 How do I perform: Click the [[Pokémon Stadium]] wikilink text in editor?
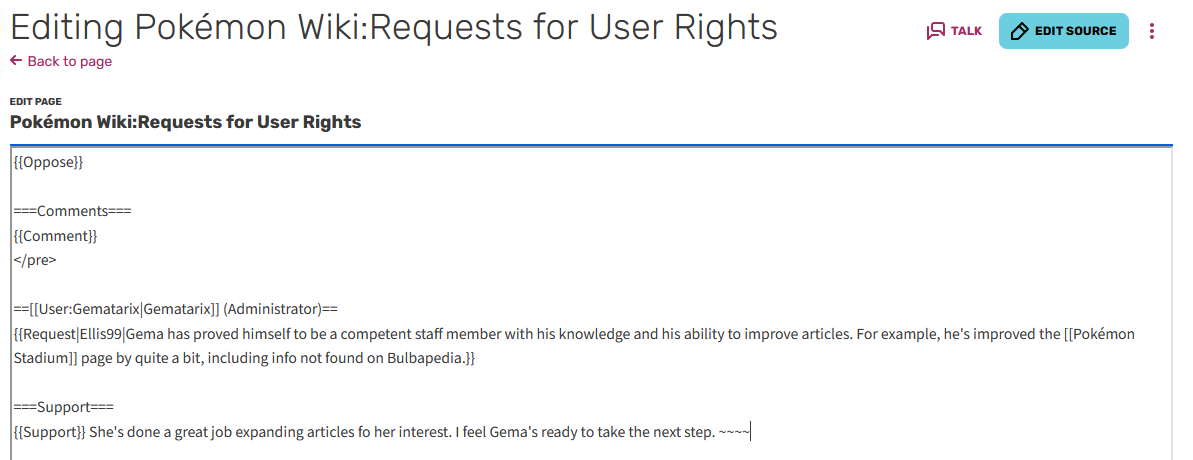pos(1098,334)
